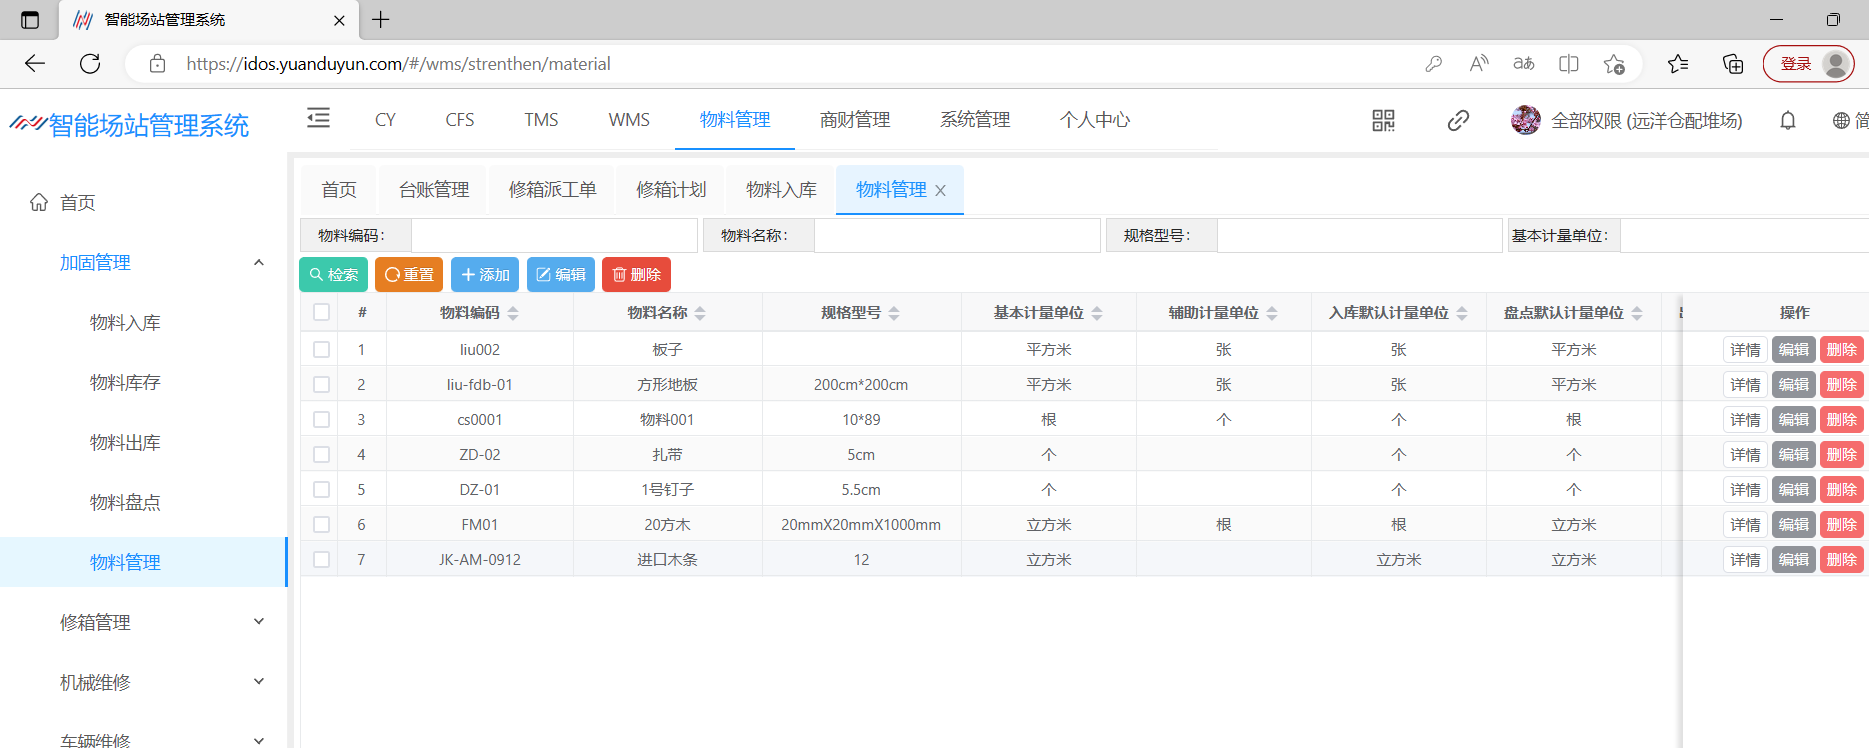Open the QR code icon in header
The width and height of the screenshot is (1869, 748).
[1383, 121]
